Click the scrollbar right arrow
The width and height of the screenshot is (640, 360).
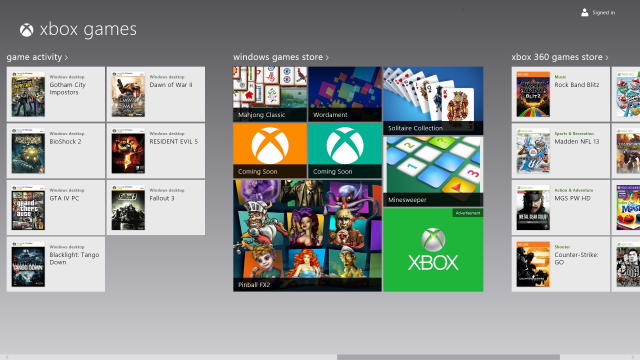click(633, 357)
